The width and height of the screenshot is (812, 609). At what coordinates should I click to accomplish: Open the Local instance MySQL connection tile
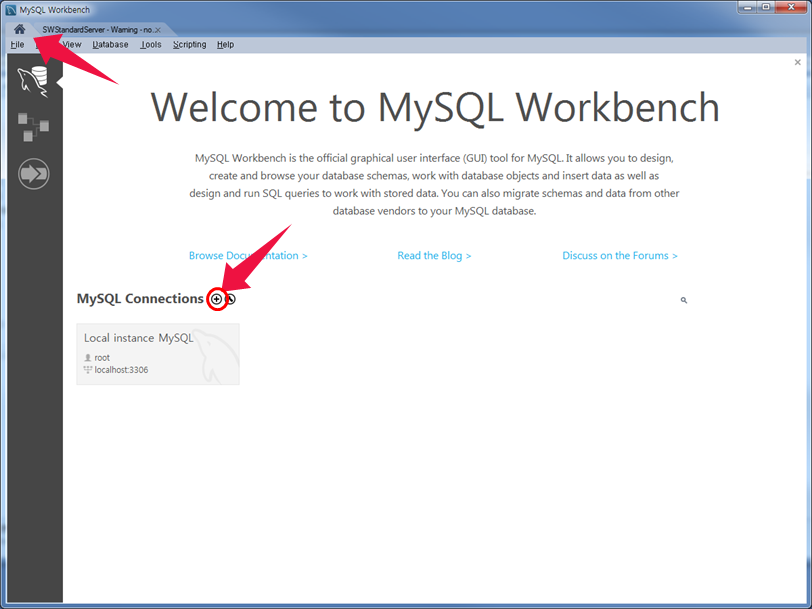(x=158, y=354)
